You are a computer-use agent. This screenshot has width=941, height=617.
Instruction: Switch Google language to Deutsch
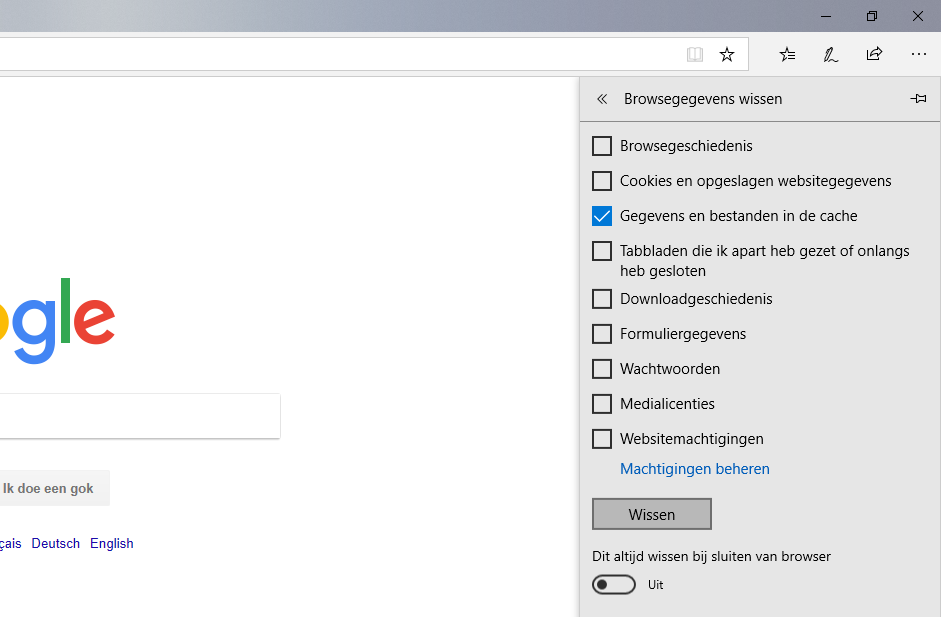56,543
